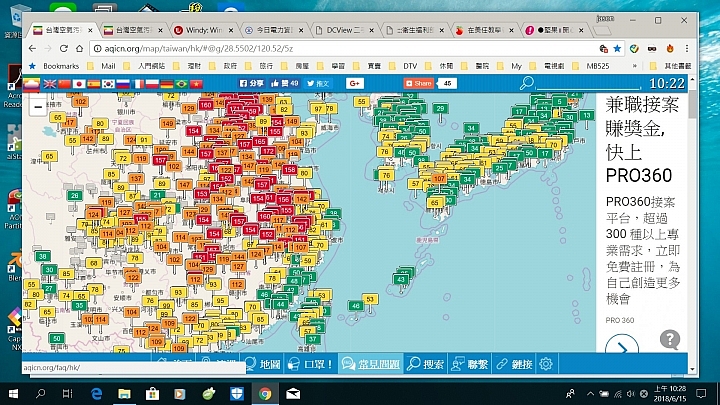Open the aqicn site logo
Viewport: 720px width, 405px height.
[x=31, y=84]
